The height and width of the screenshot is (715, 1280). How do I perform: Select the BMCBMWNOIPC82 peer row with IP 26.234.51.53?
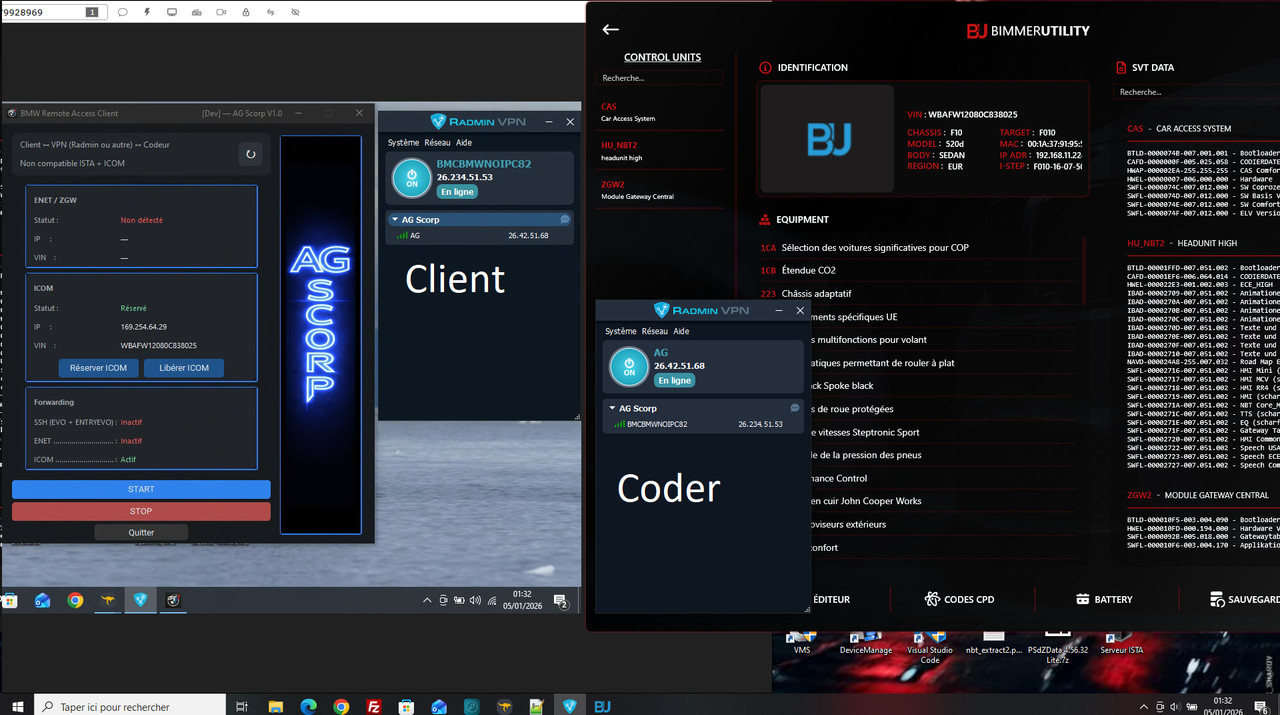pos(703,424)
